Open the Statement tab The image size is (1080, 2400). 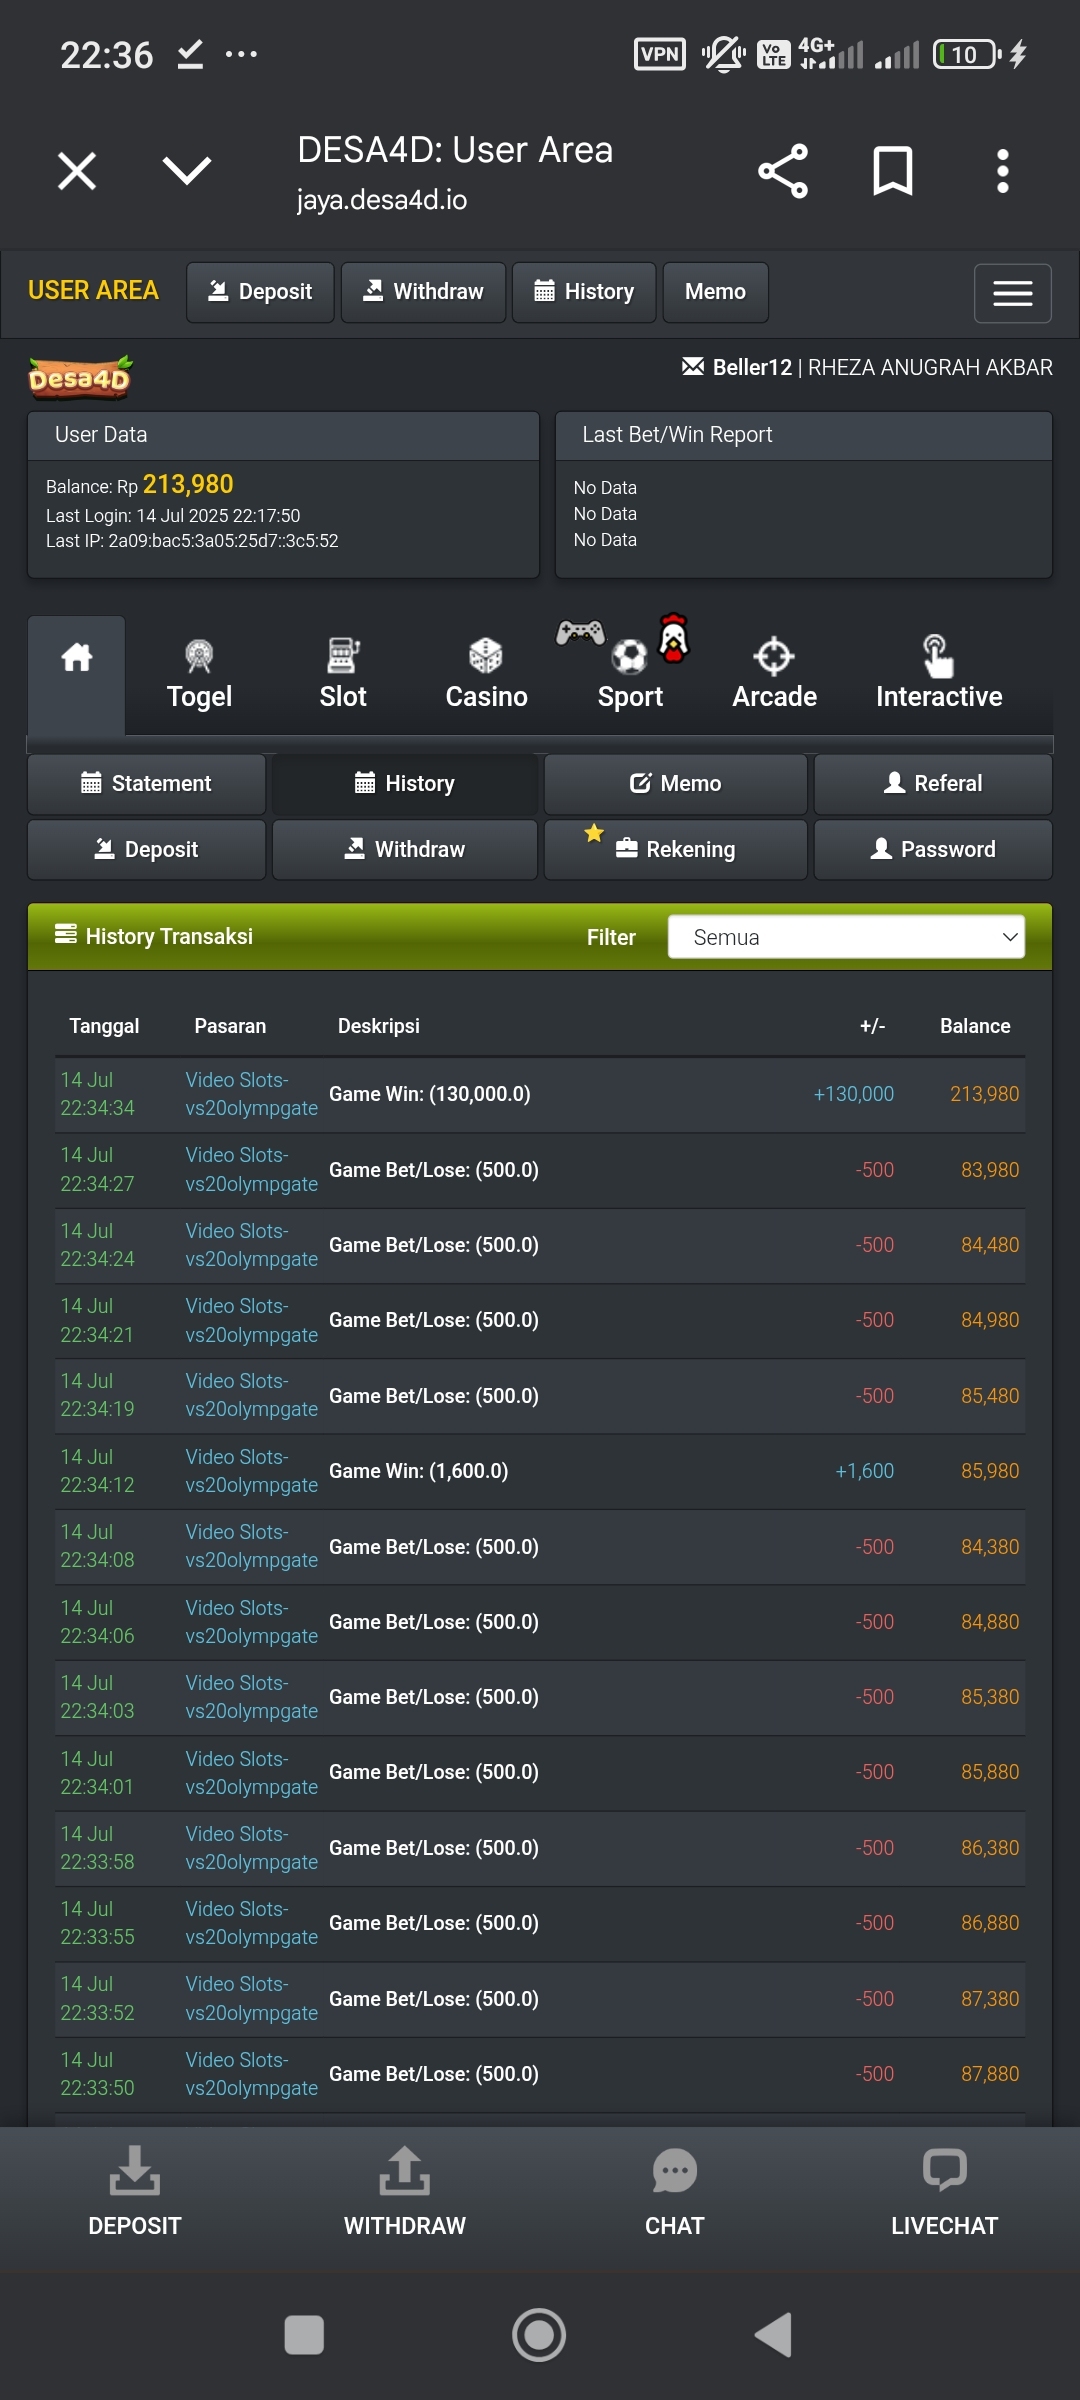click(x=147, y=784)
